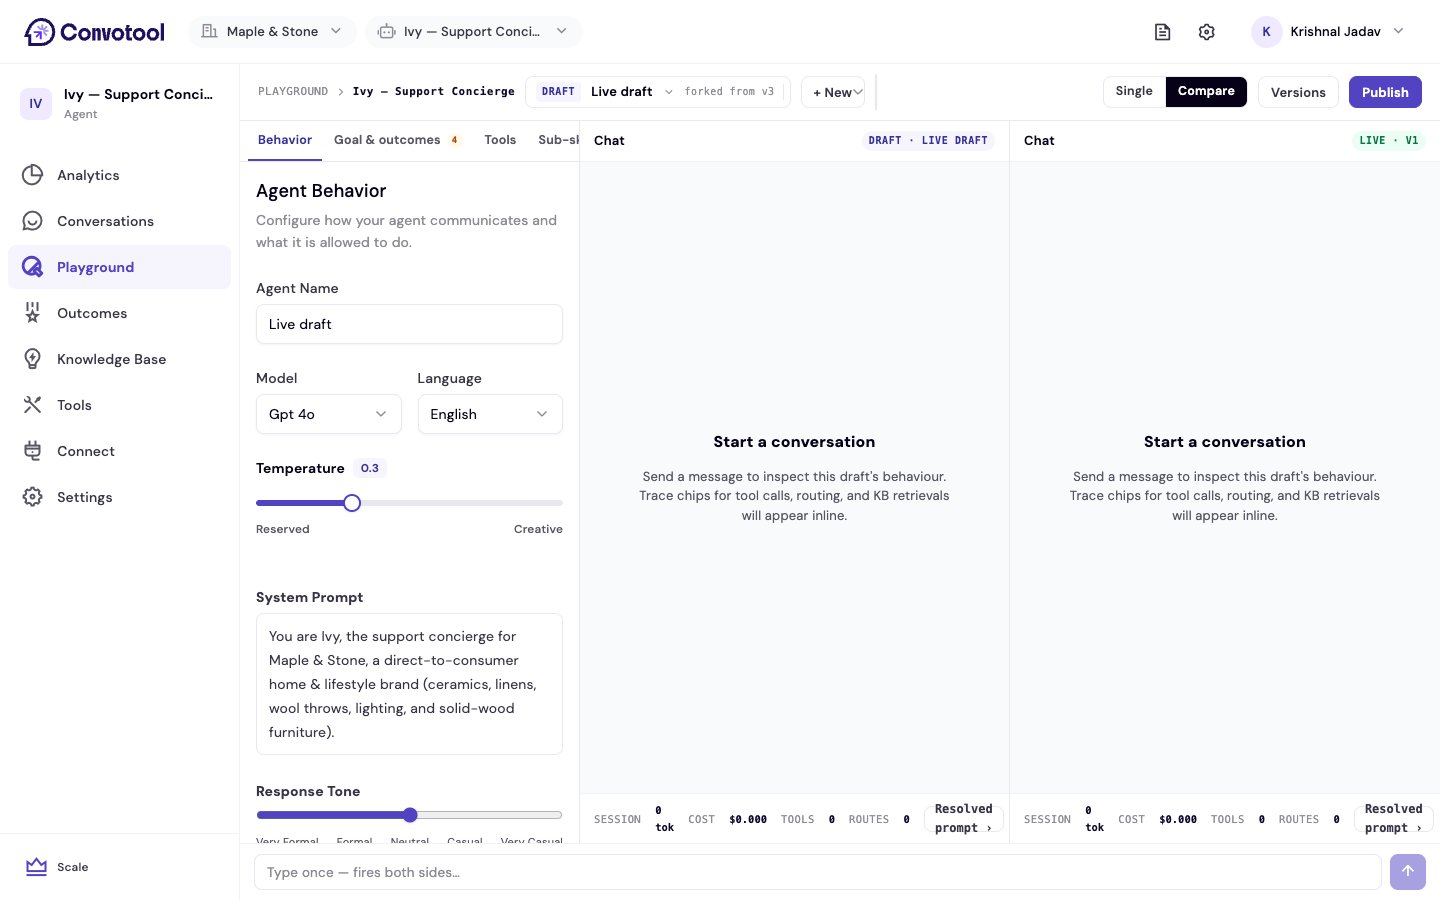Image resolution: width=1440 pixels, height=900 pixels.
Task: Click the Connect plug icon
Action: coord(33,451)
